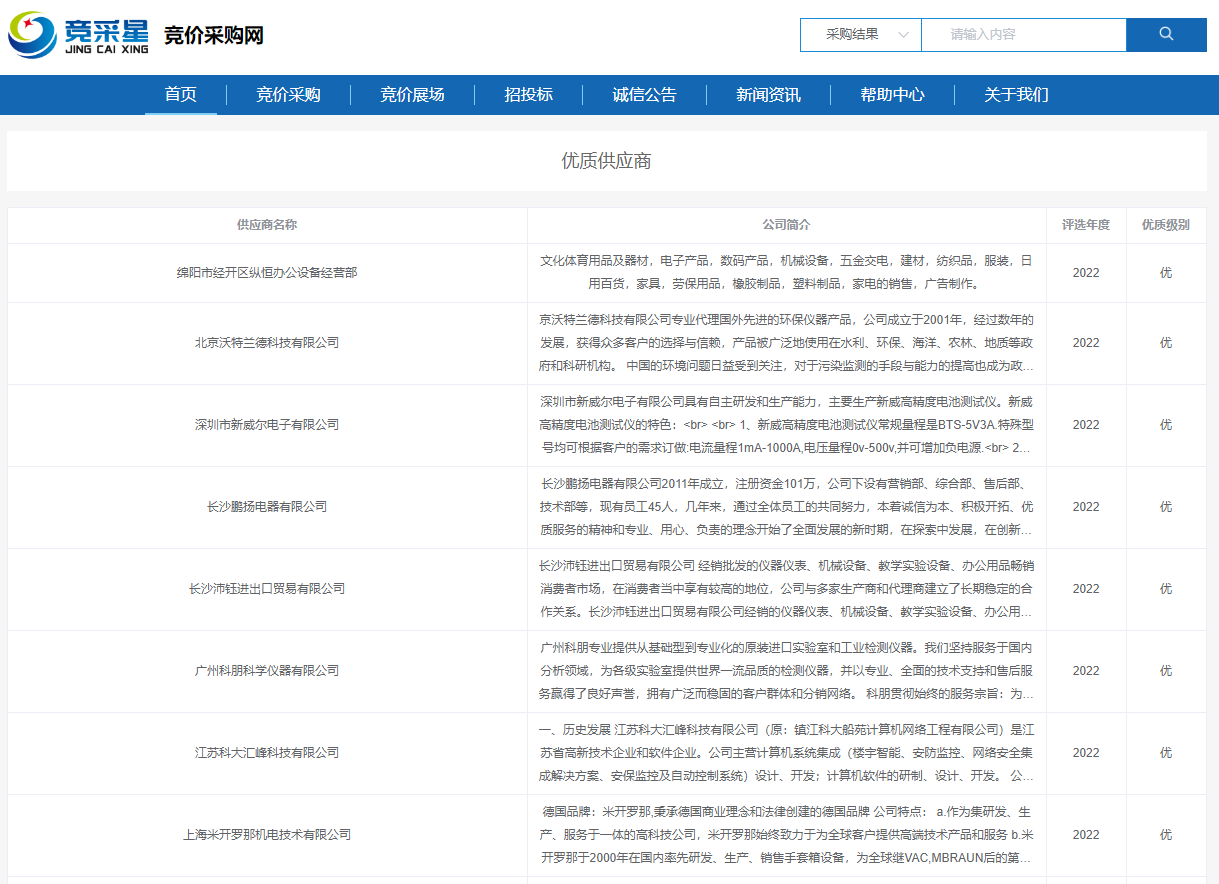Go to the 首页 navigation tab
Viewport: 1219px width, 884px height.
coord(181,95)
